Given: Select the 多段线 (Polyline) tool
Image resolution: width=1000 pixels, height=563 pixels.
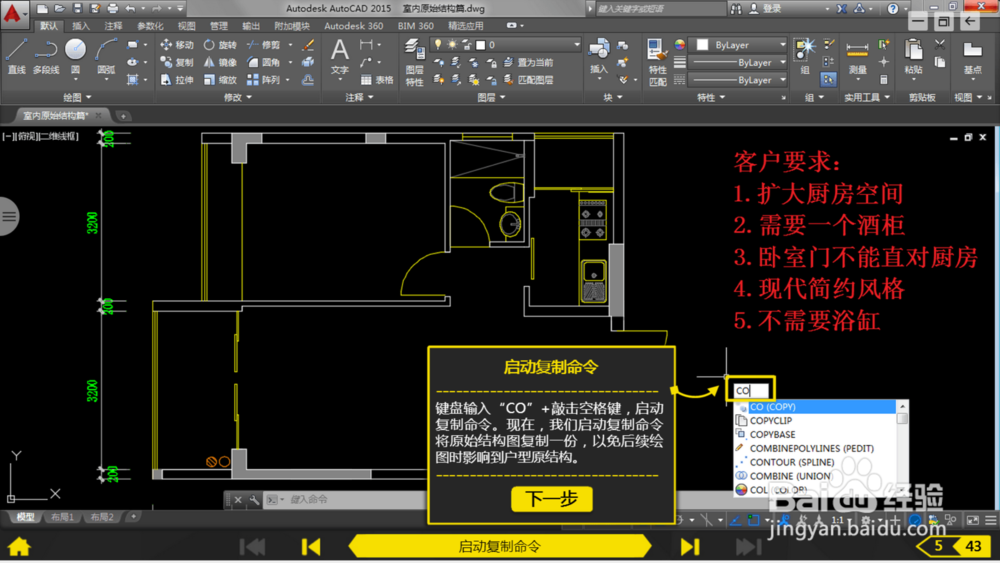Looking at the screenshot, I should point(46,56).
